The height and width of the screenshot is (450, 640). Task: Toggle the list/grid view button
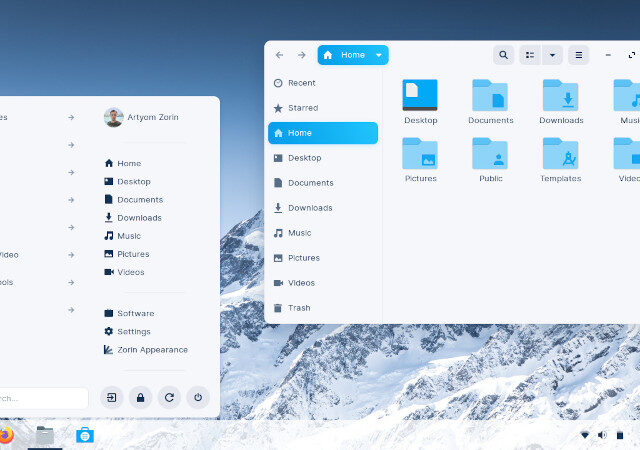(530, 55)
